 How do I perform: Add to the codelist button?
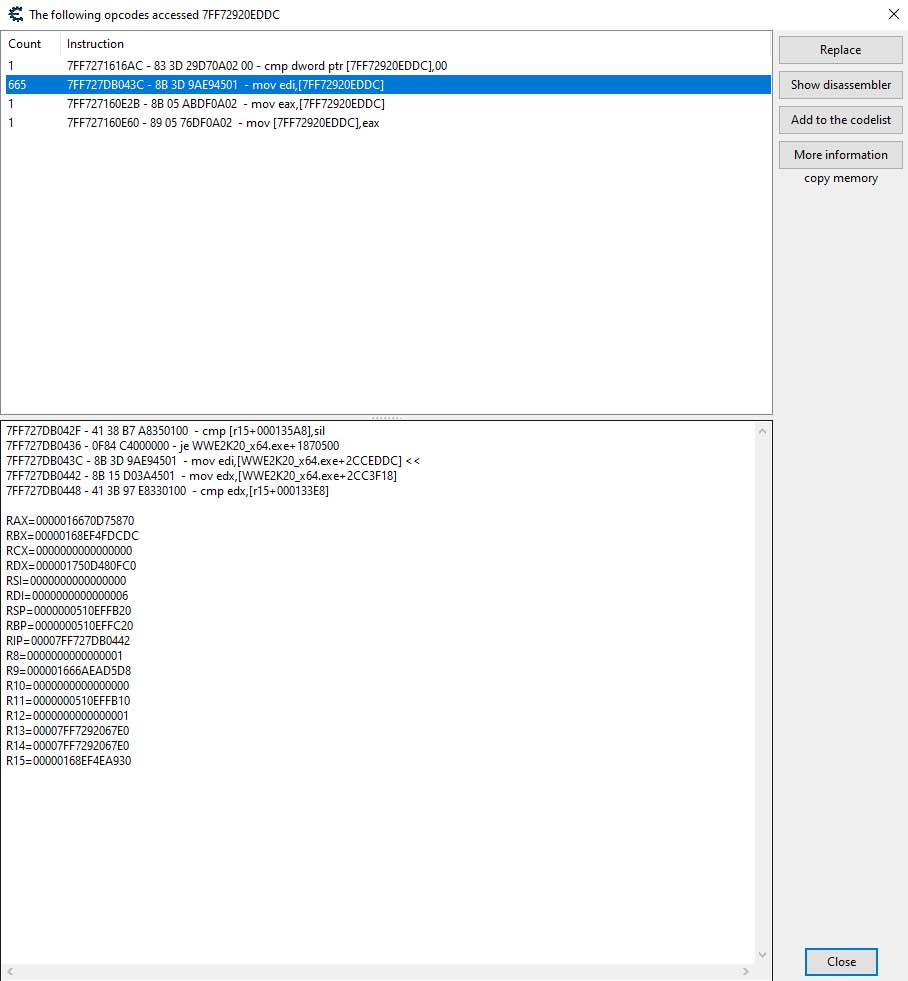pos(840,120)
